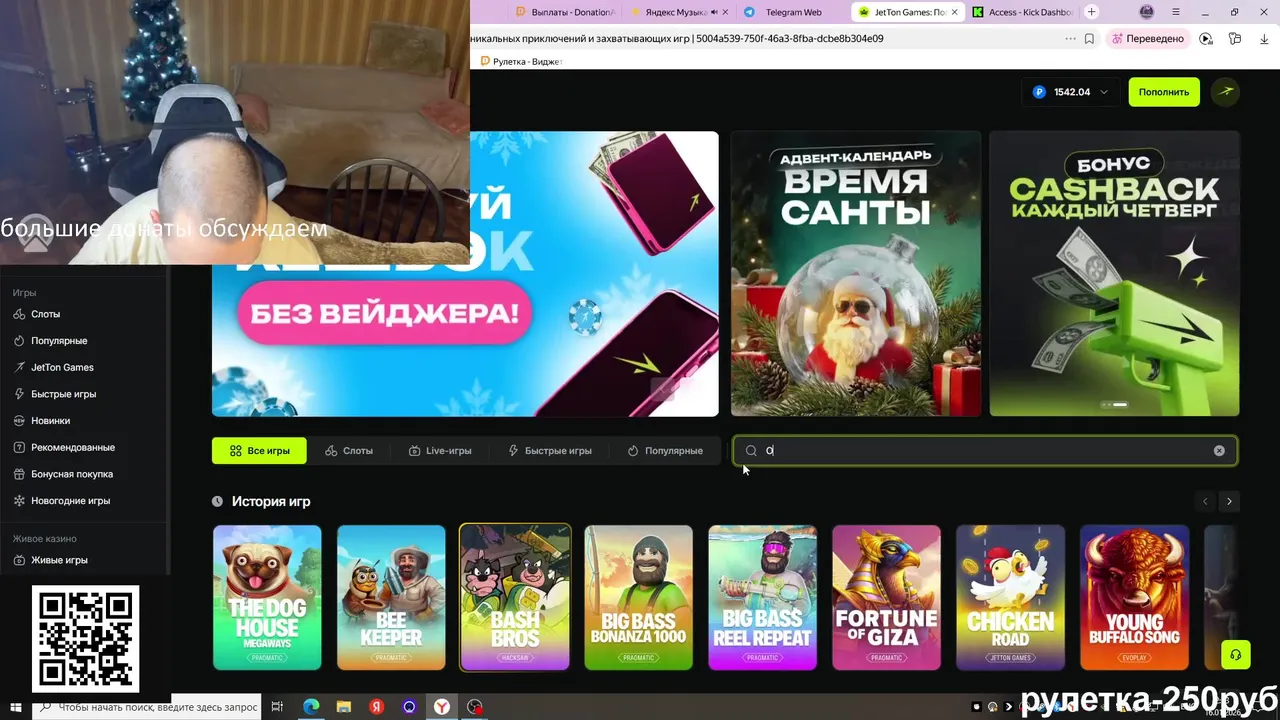Show next games in История игр
1280x720 pixels.
1229,501
